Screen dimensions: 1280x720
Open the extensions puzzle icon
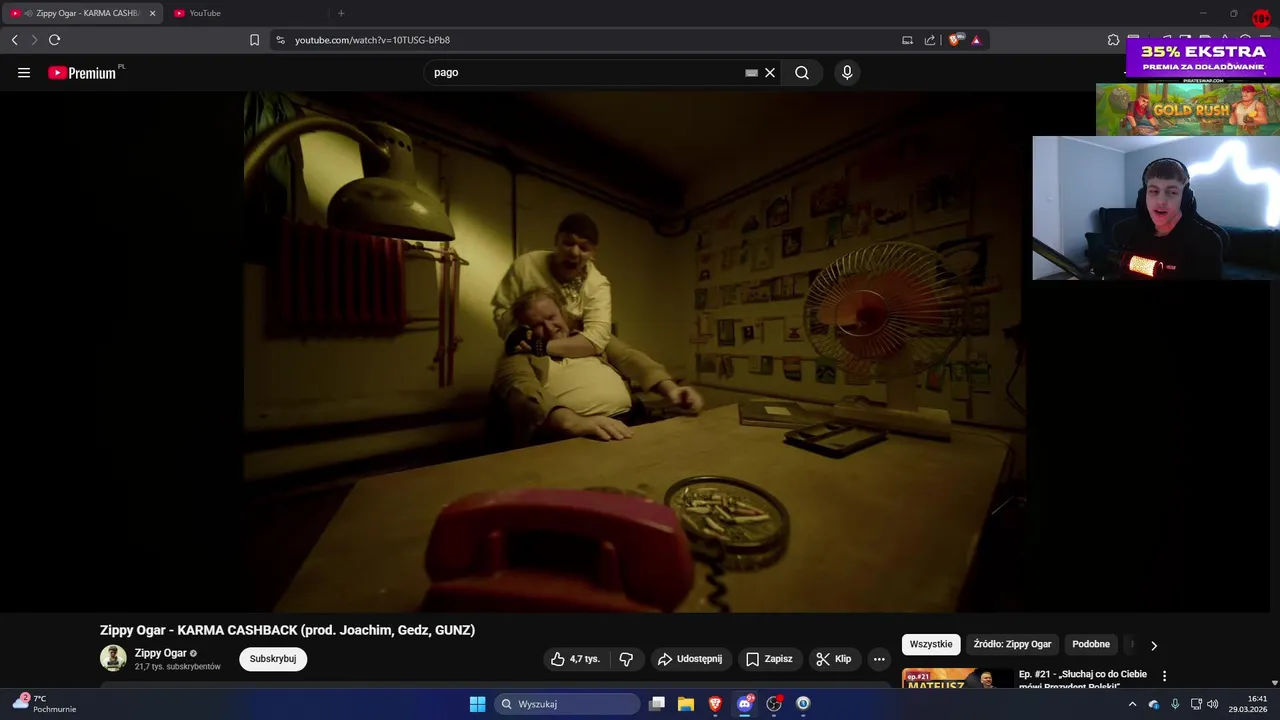1113,40
